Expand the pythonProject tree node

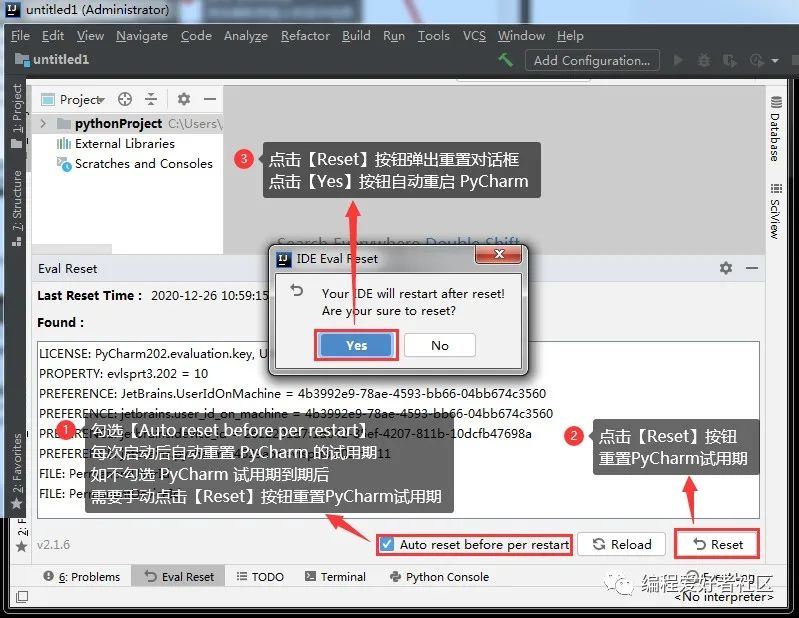[43, 123]
